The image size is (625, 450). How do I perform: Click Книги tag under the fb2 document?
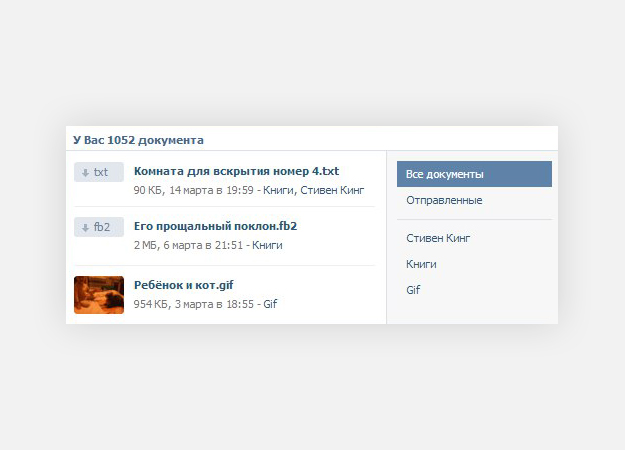tap(267, 245)
